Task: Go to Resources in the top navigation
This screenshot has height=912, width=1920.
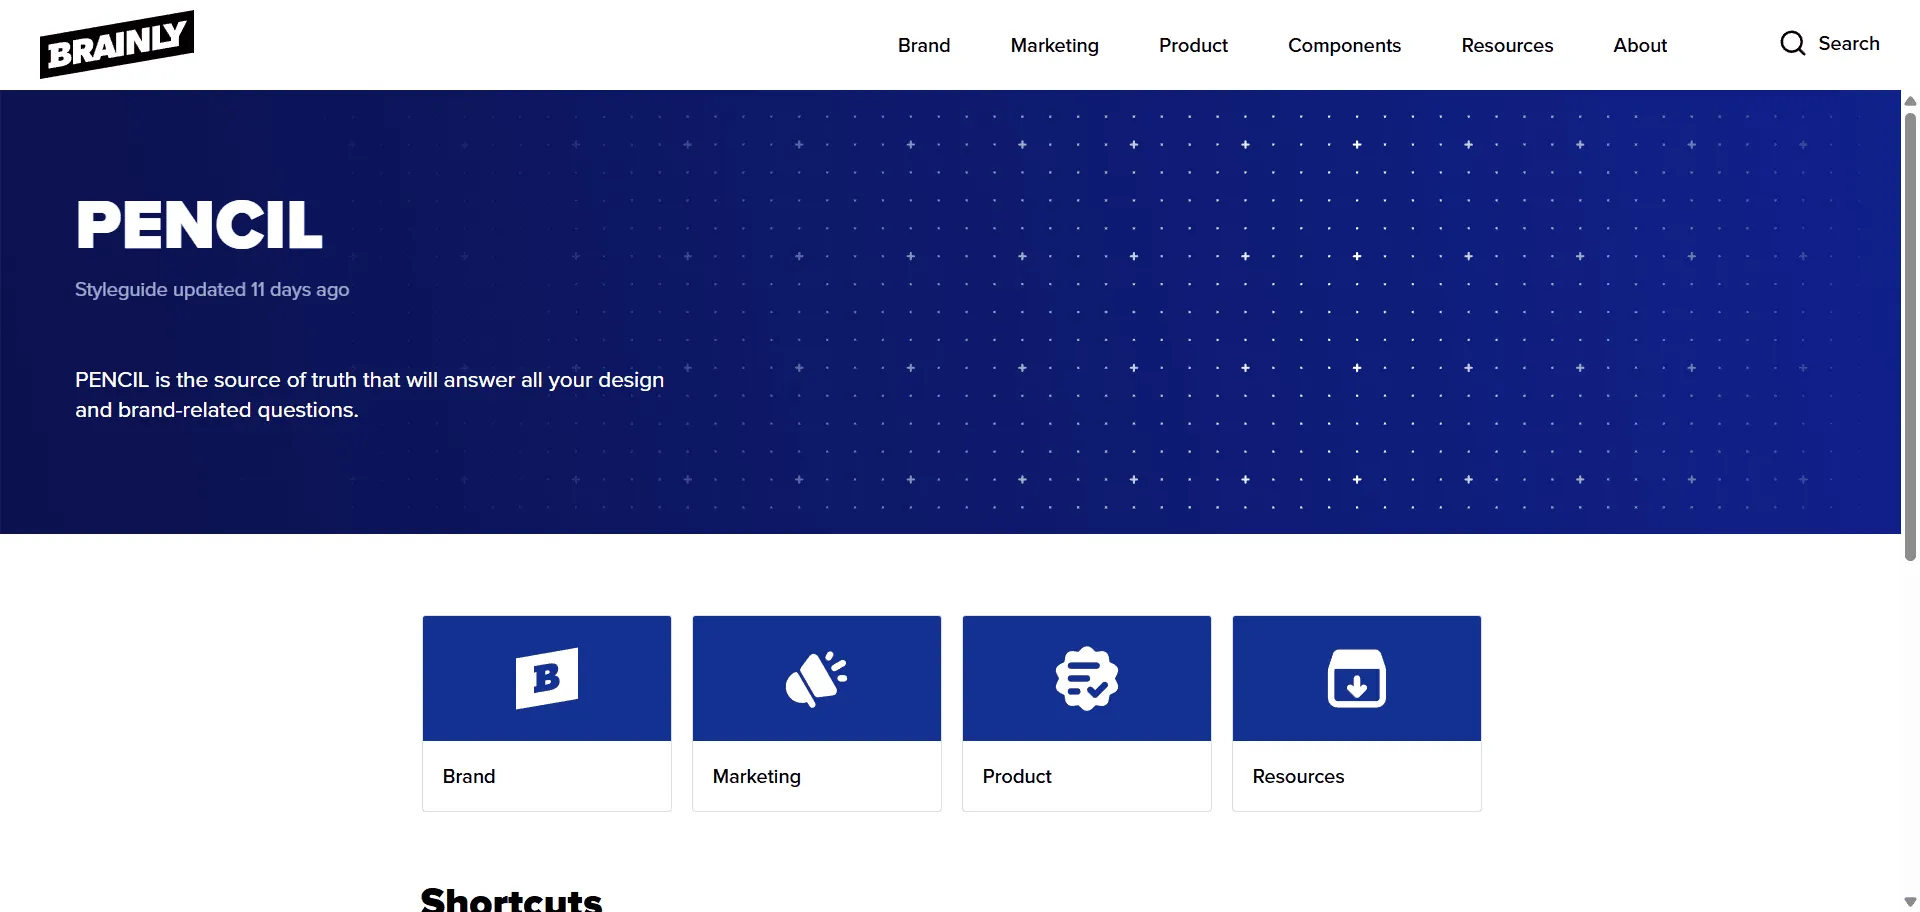Action: coord(1507,45)
